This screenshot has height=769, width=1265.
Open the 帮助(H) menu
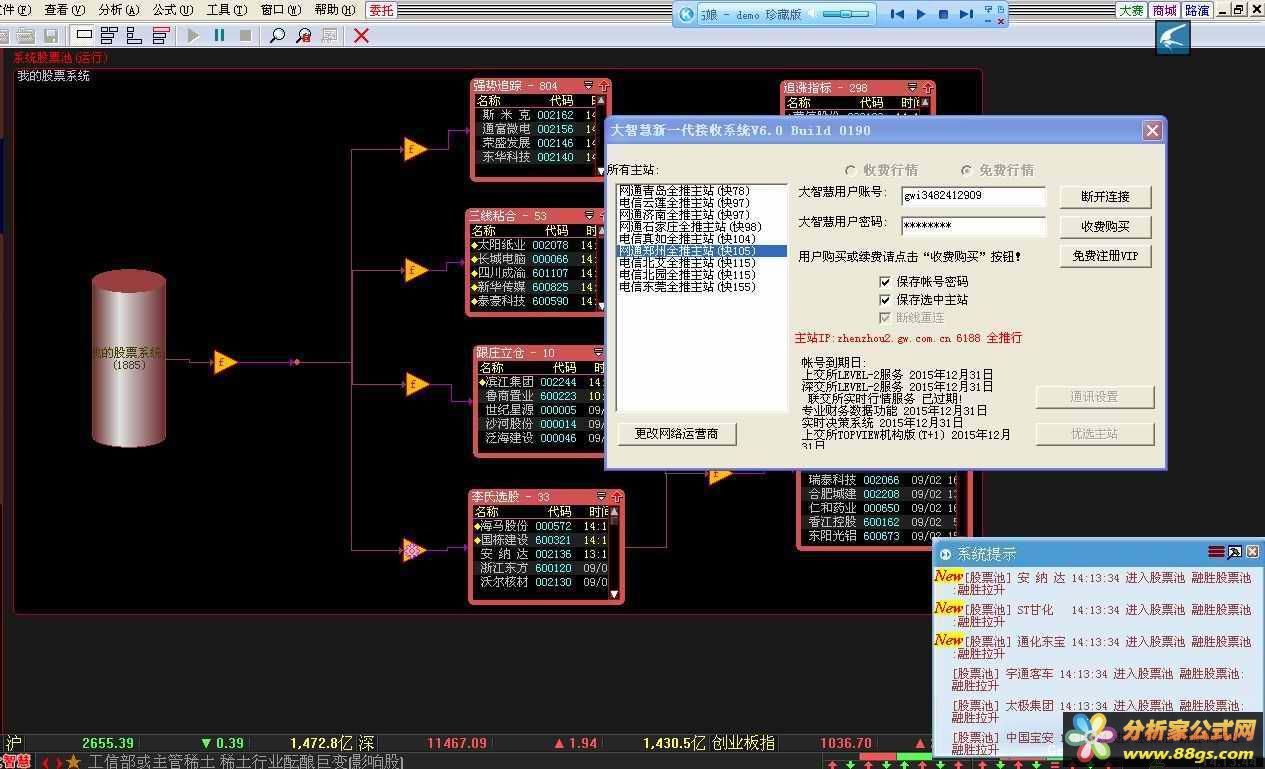tap(335, 9)
